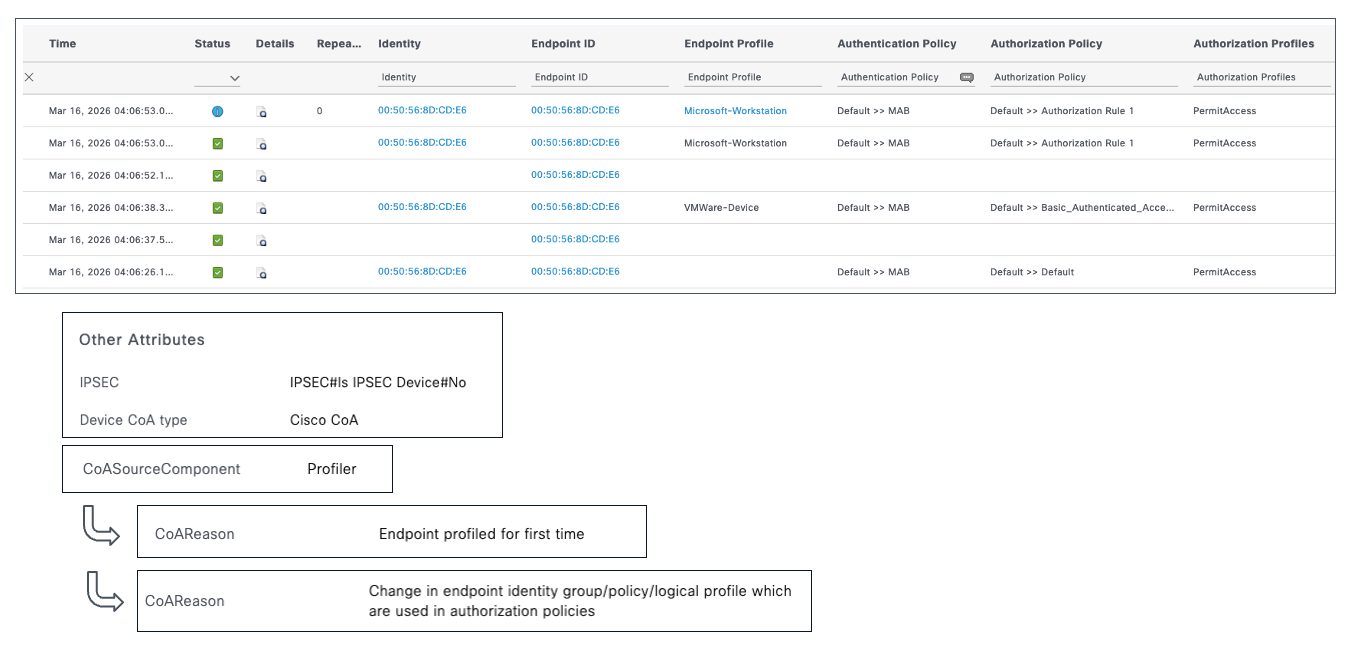Sort by the Endpoint Profile column header

(x=729, y=44)
